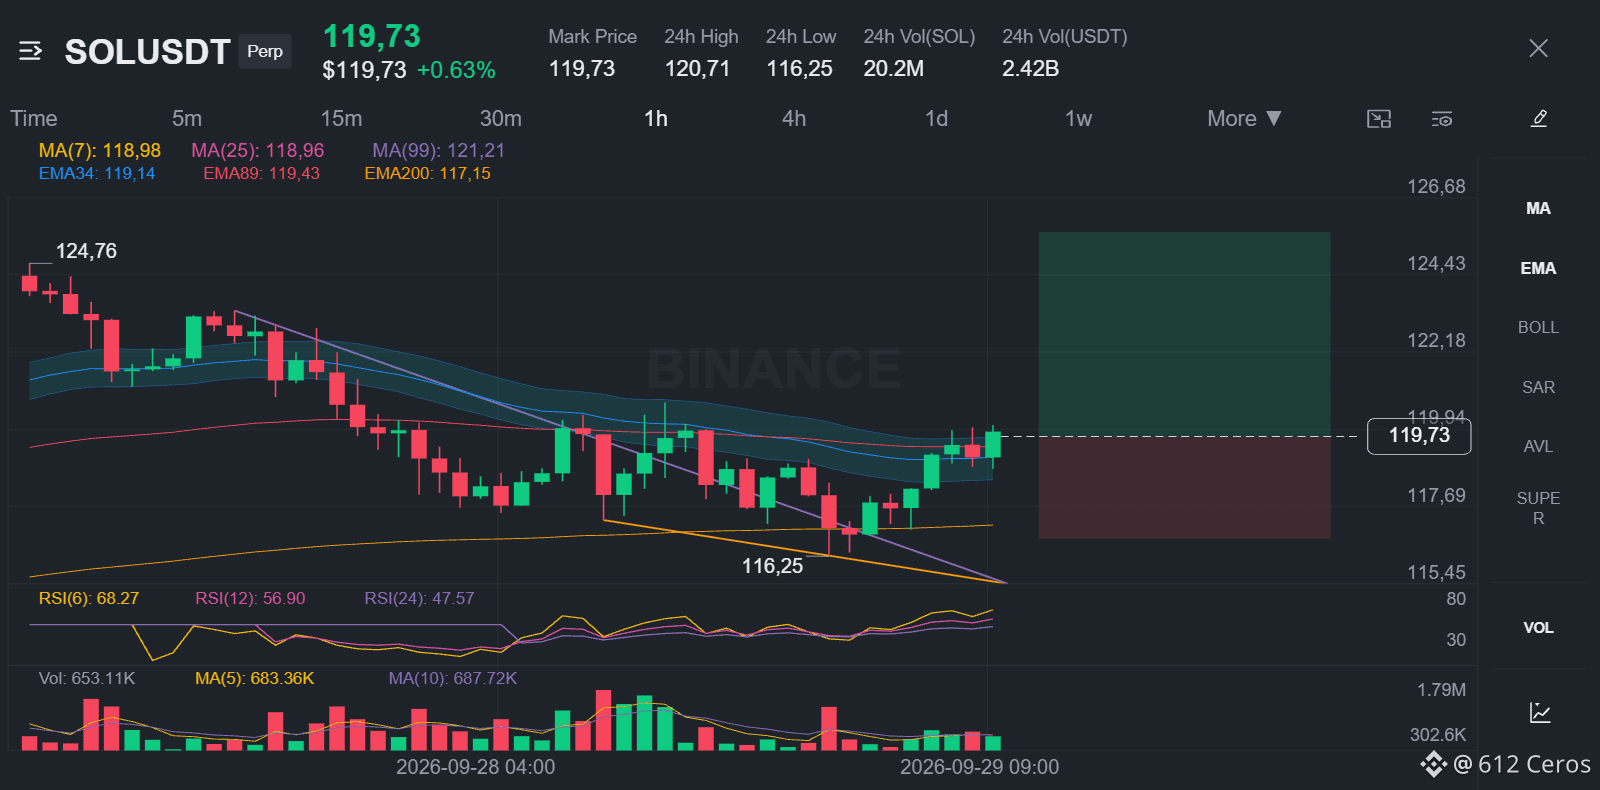
Task: Expand the More timeframes dropdown
Action: [1244, 118]
